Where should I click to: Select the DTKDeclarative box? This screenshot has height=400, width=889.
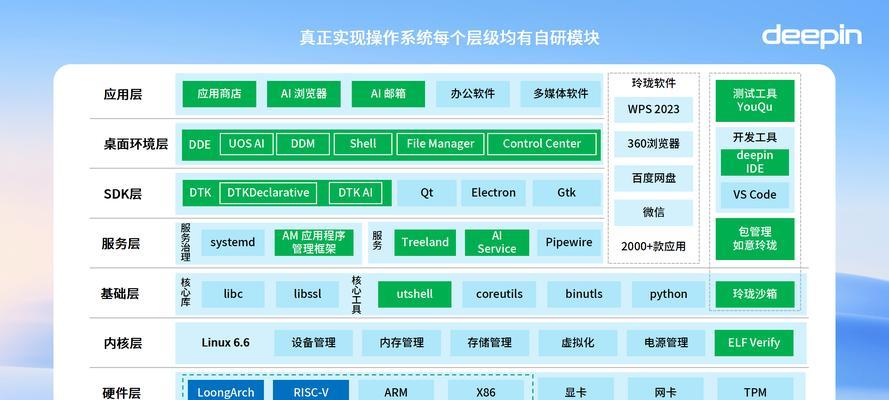pos(268,193)
